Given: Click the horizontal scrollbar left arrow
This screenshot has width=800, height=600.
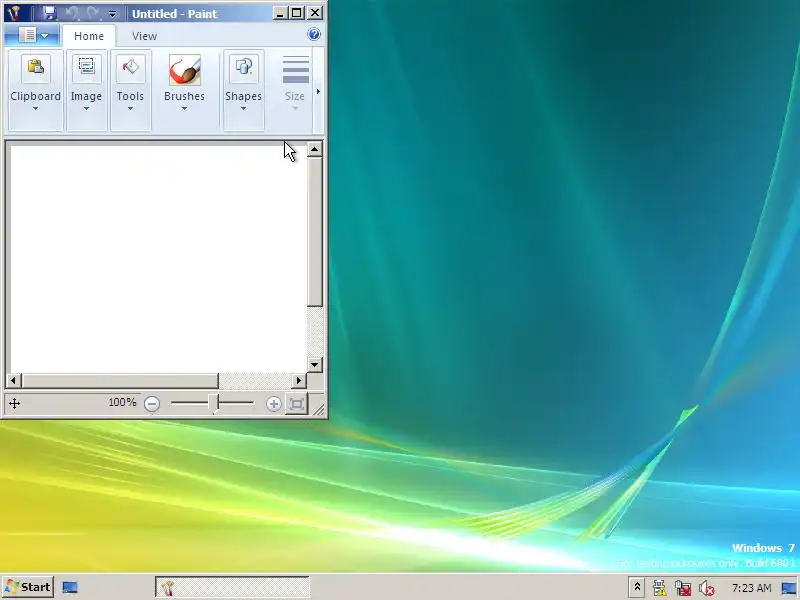Looking at the screenshot, I should (x=14, y=381).
